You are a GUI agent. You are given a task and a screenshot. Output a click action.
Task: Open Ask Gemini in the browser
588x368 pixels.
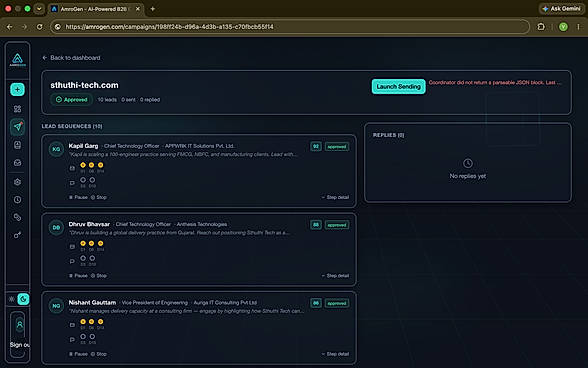(561, 9)
